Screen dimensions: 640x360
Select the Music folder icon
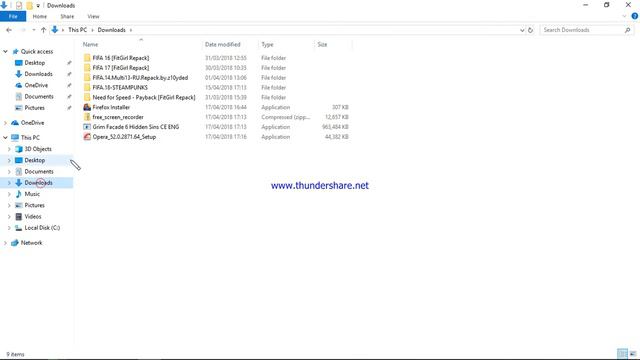(18, 194)
